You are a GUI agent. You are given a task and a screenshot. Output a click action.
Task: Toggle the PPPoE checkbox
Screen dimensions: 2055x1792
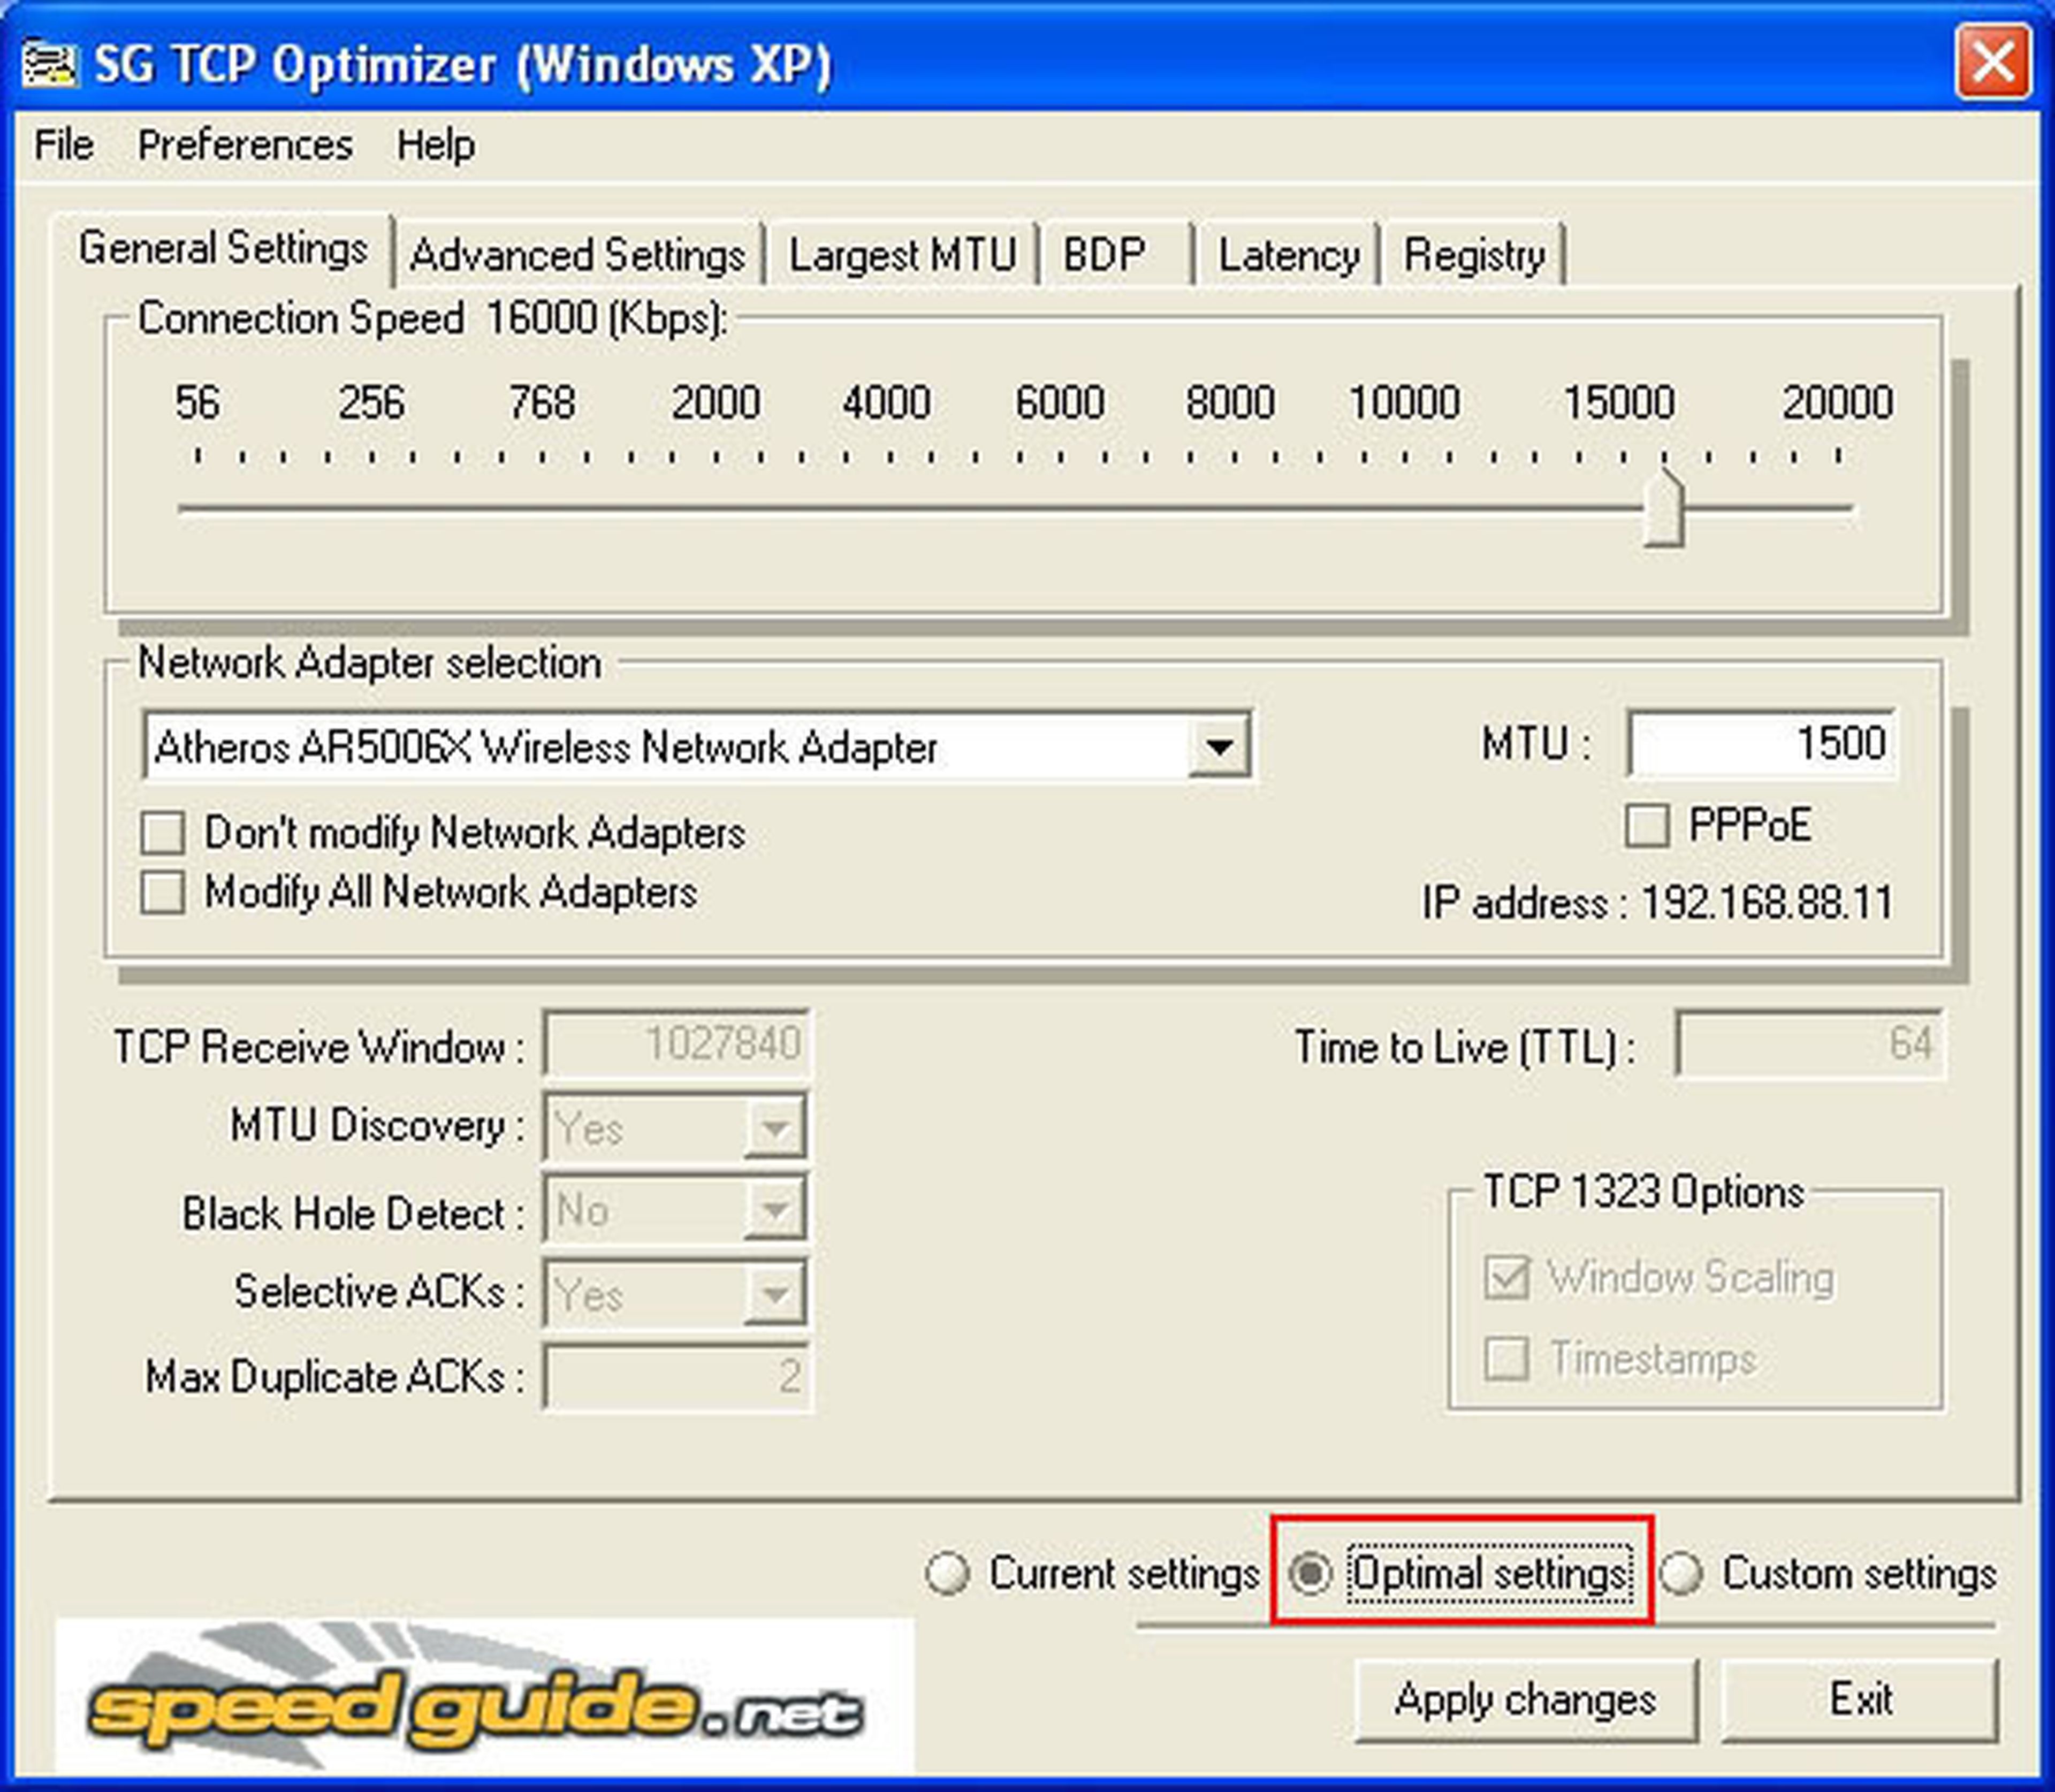[1647, 826]
